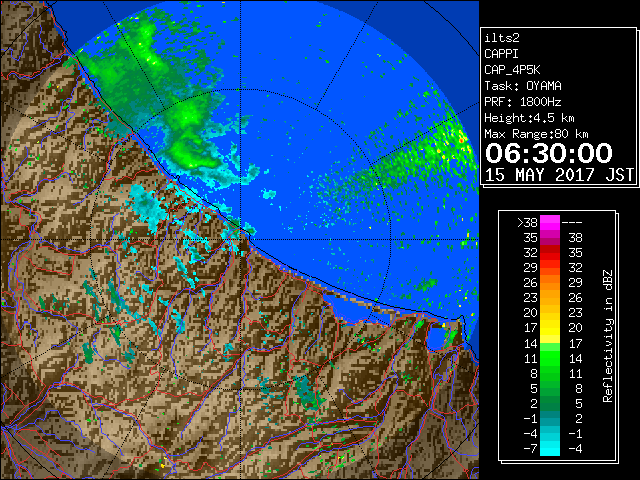Click the '---' legend label
Viewport: 640px width, 480px height.
[x=572, y=223]
